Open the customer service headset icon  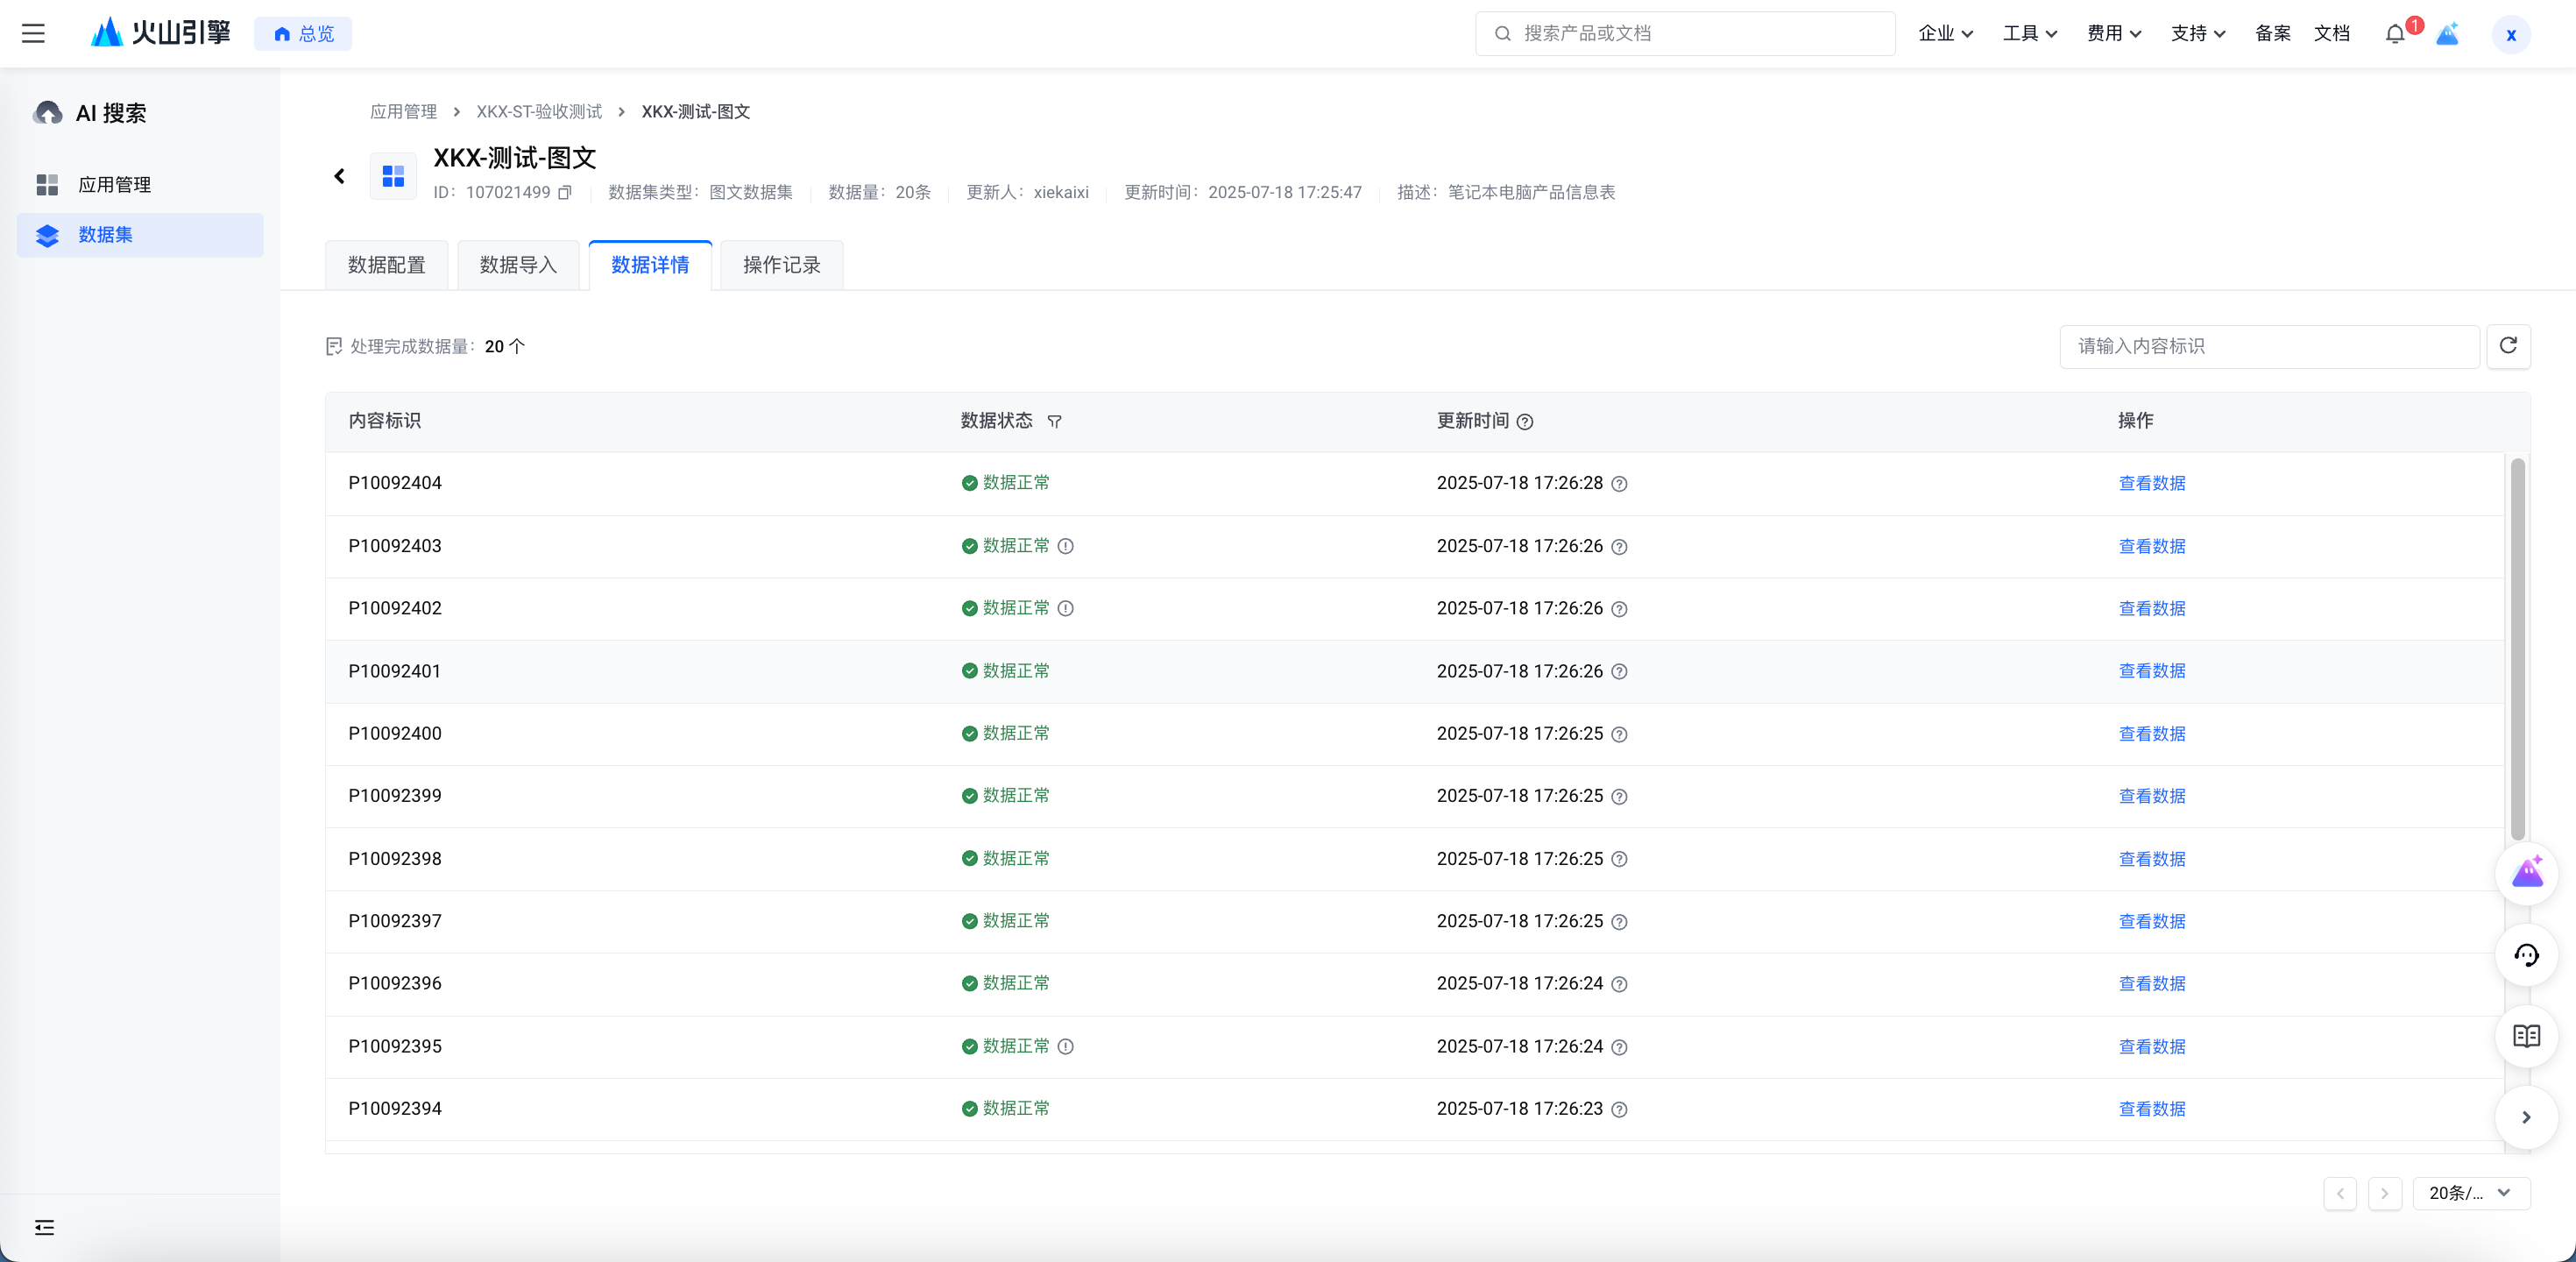pyautogui.click(x=2526, y=956)
